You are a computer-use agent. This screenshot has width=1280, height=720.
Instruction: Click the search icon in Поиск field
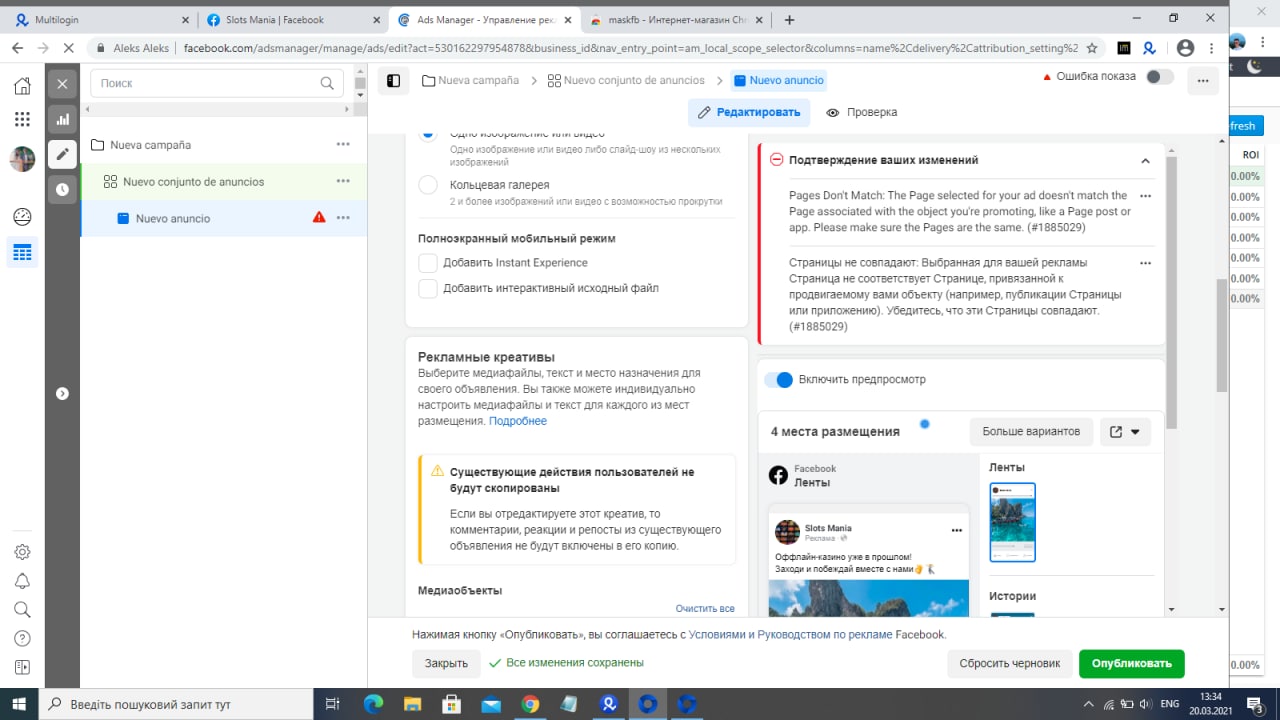coord(327,83)
